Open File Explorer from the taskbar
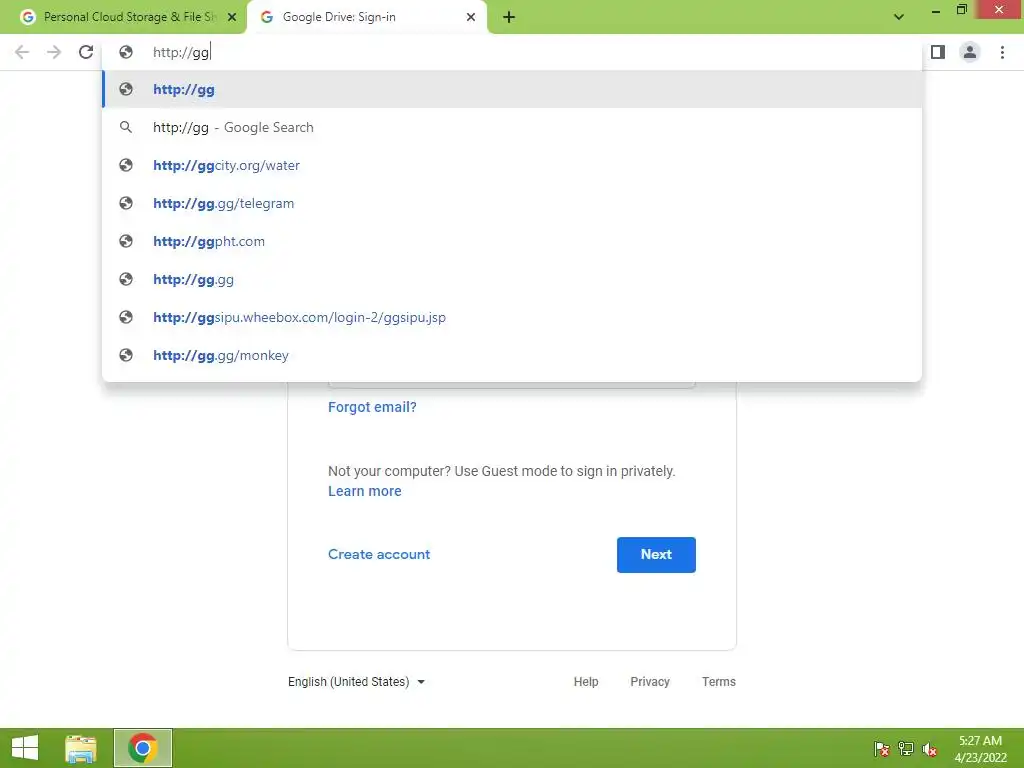 81,748
